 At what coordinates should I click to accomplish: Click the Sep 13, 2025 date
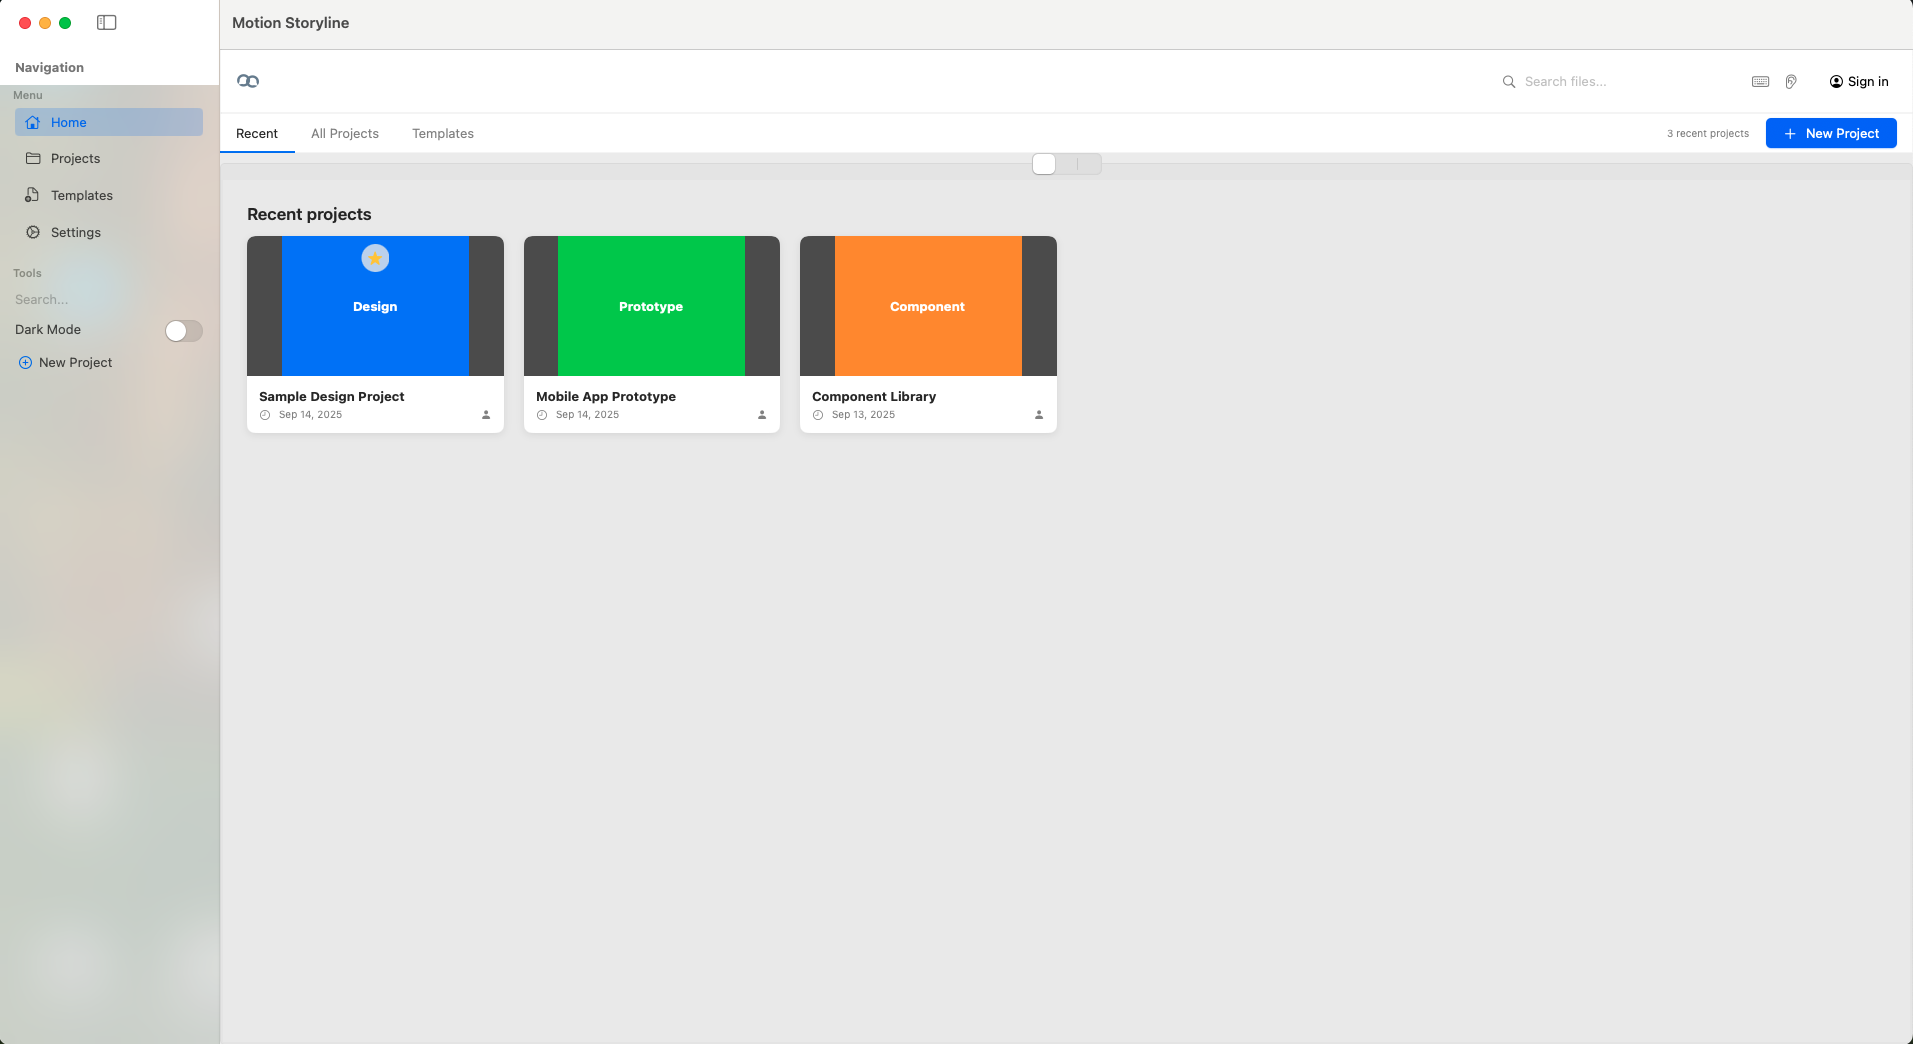(x=863, y=415)
